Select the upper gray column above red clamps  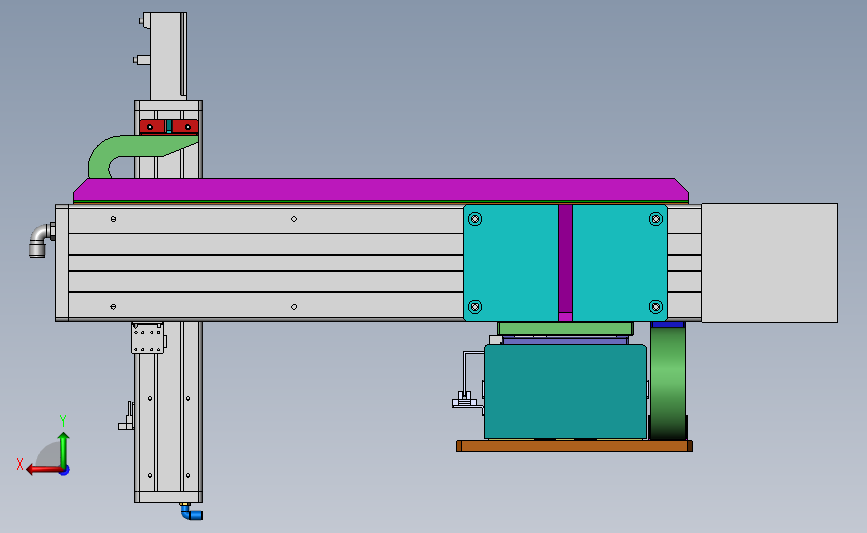pyautogui.click(x=168, y=56)
